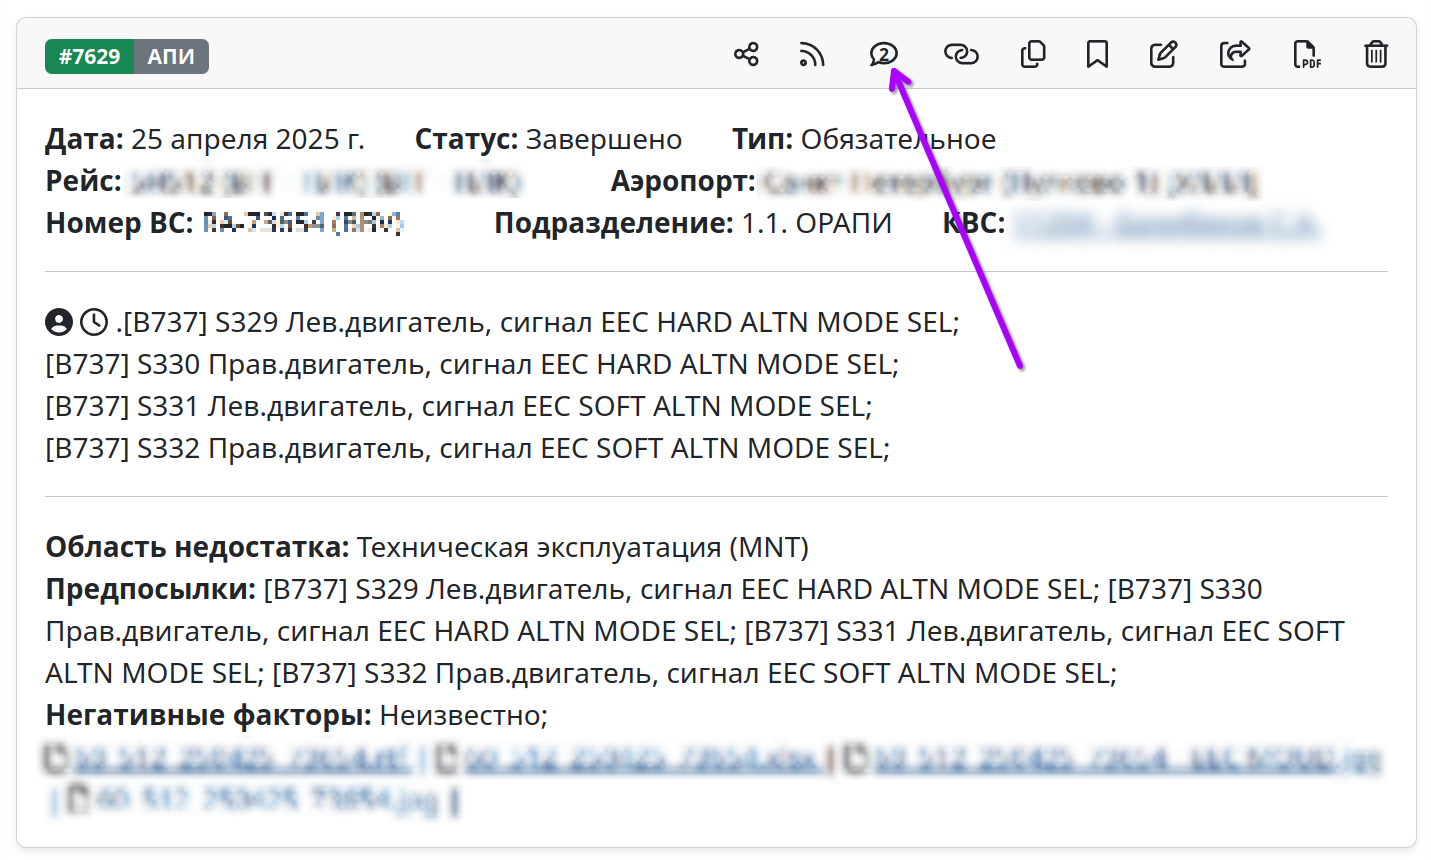Bookmark this report
The height and width of the screenshot is (860, 1431).
1097,54
